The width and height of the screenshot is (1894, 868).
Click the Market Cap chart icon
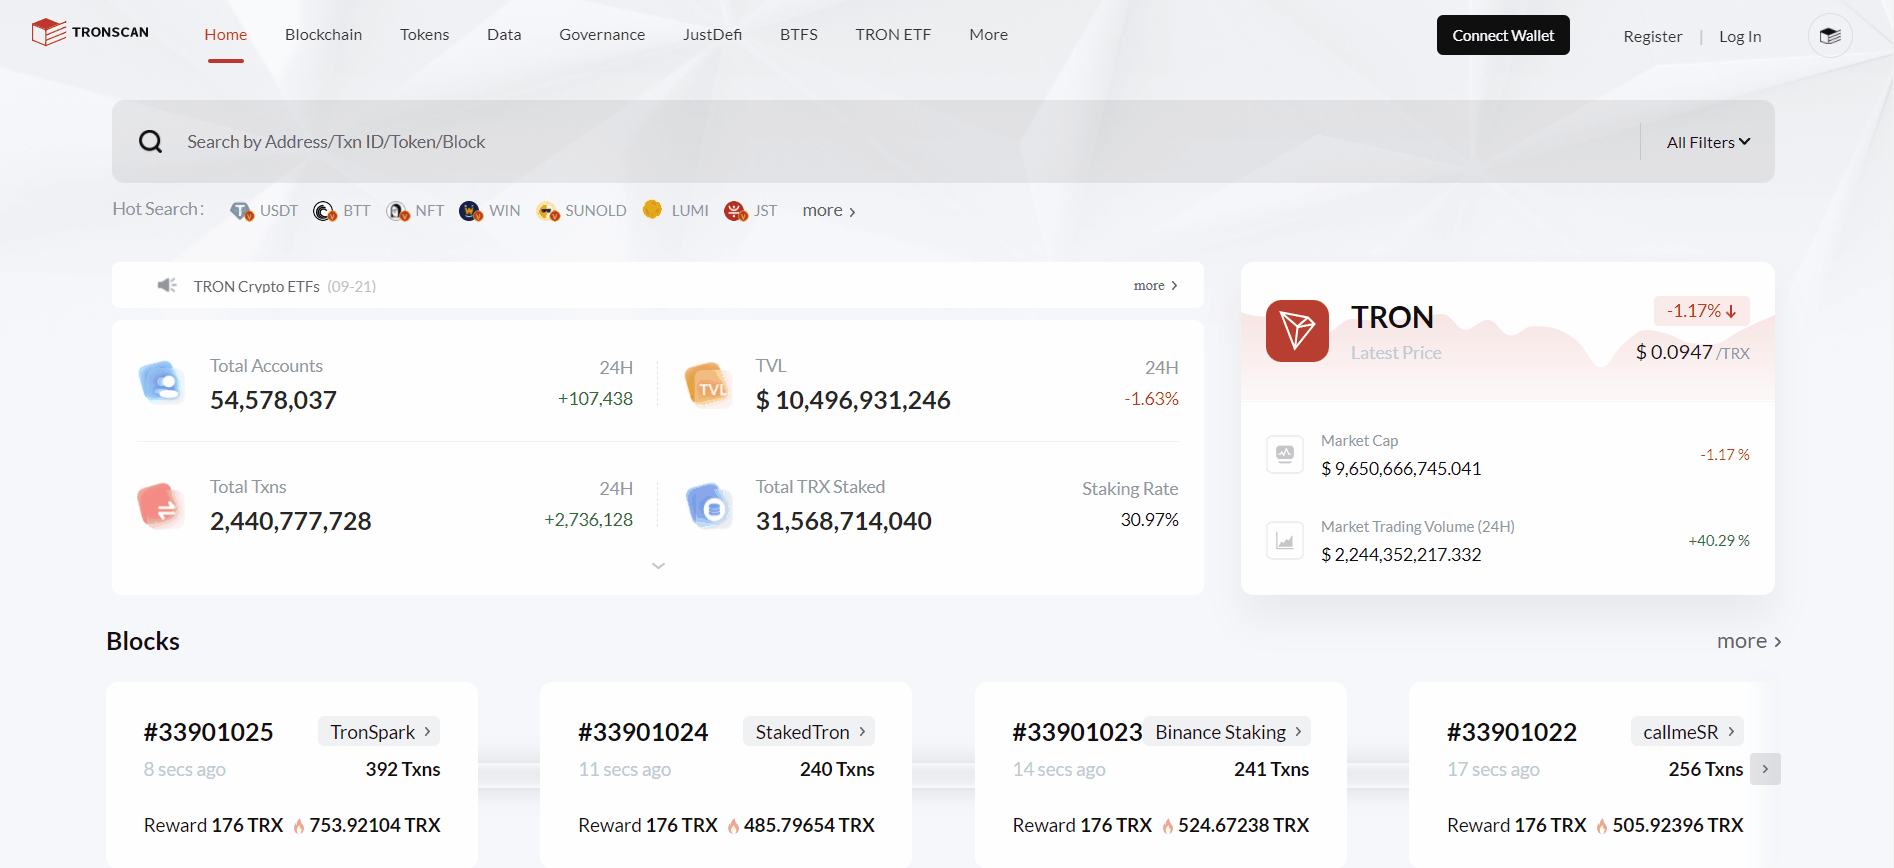pyautogui.click(x=1285, y=454)
